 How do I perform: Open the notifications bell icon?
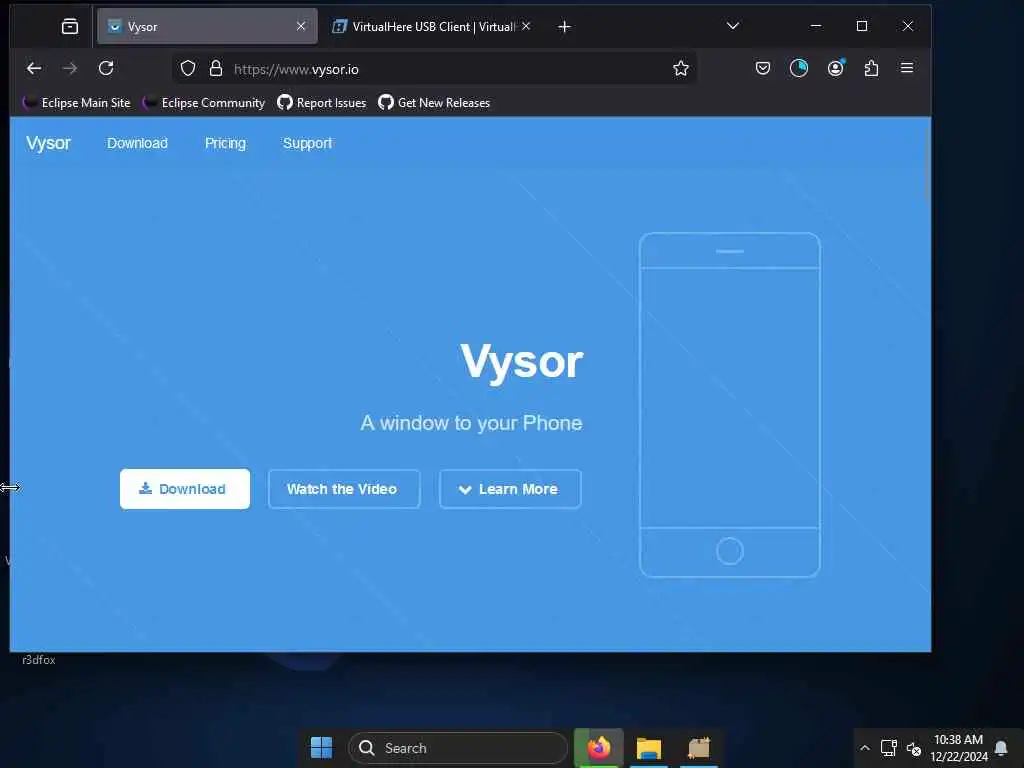point(1001,748)
